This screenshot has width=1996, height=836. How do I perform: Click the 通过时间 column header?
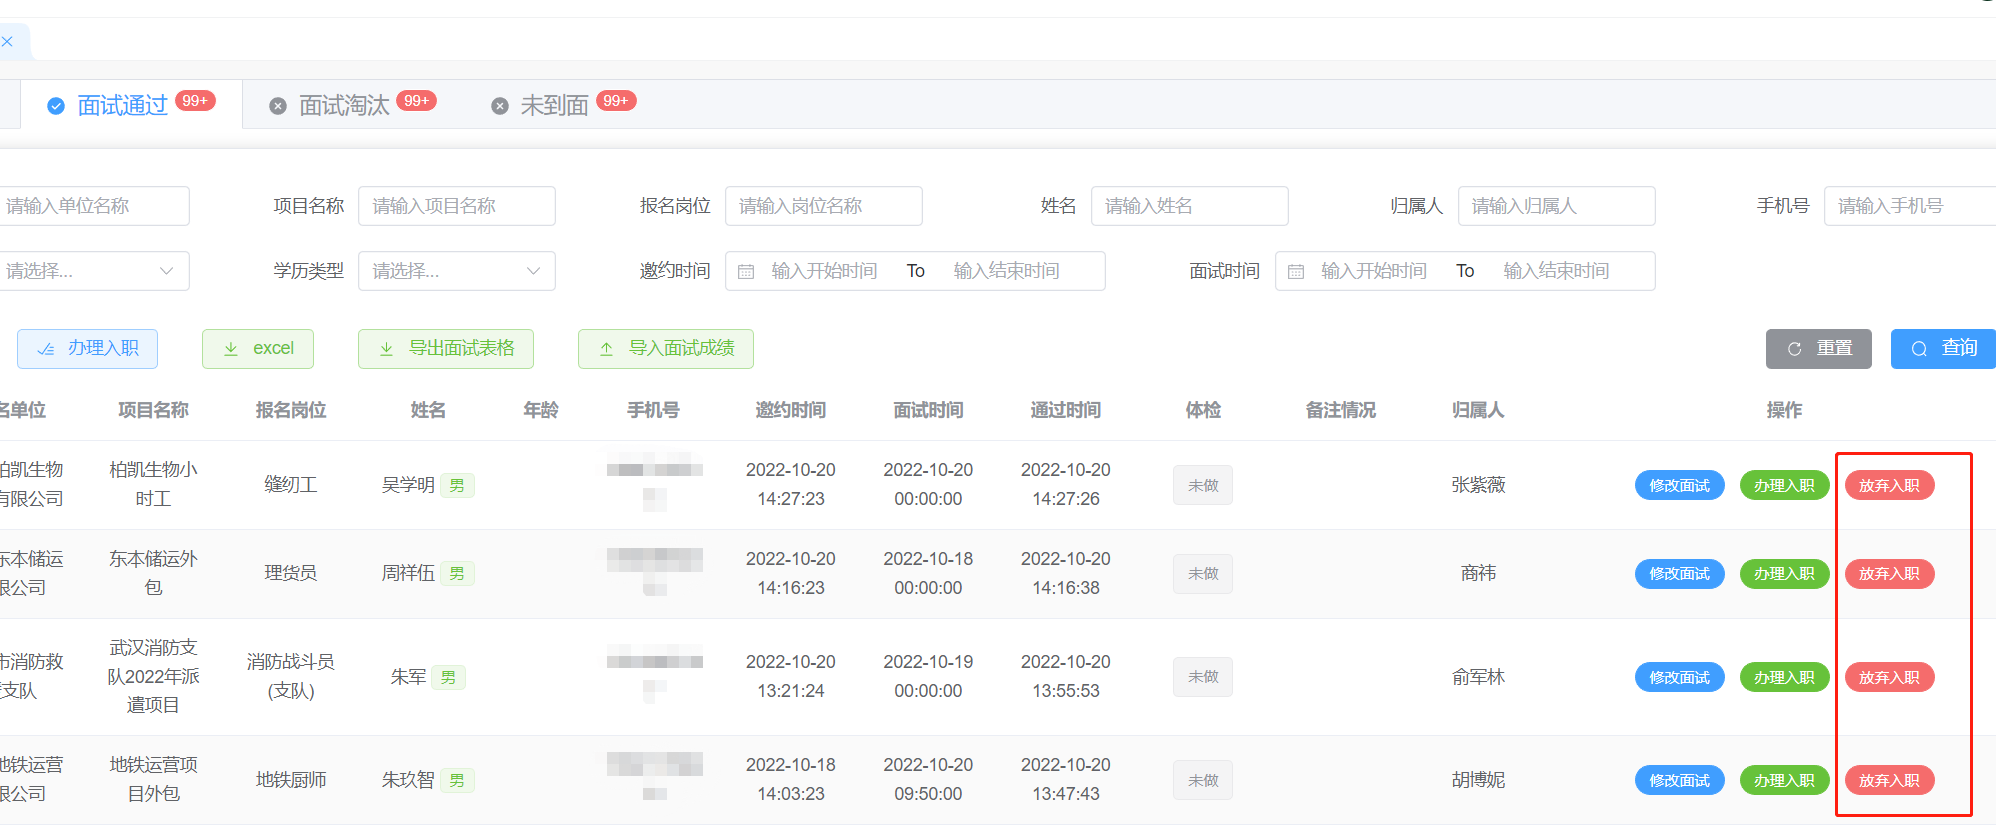[x=1066, y=410]
